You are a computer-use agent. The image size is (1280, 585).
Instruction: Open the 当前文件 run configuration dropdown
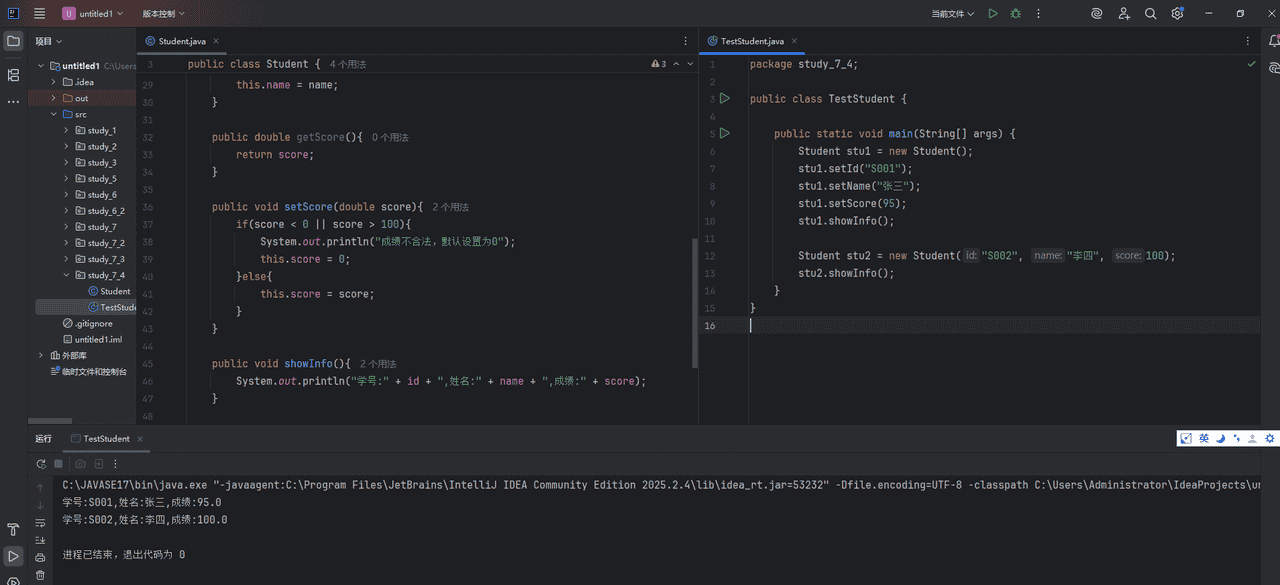pyautogui.click(x=948, y=13)
